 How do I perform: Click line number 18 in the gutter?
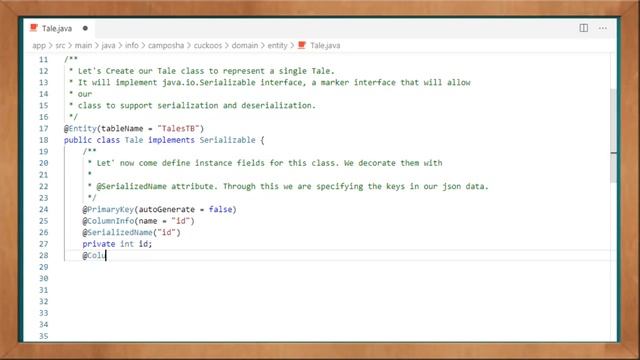(44, 140)
